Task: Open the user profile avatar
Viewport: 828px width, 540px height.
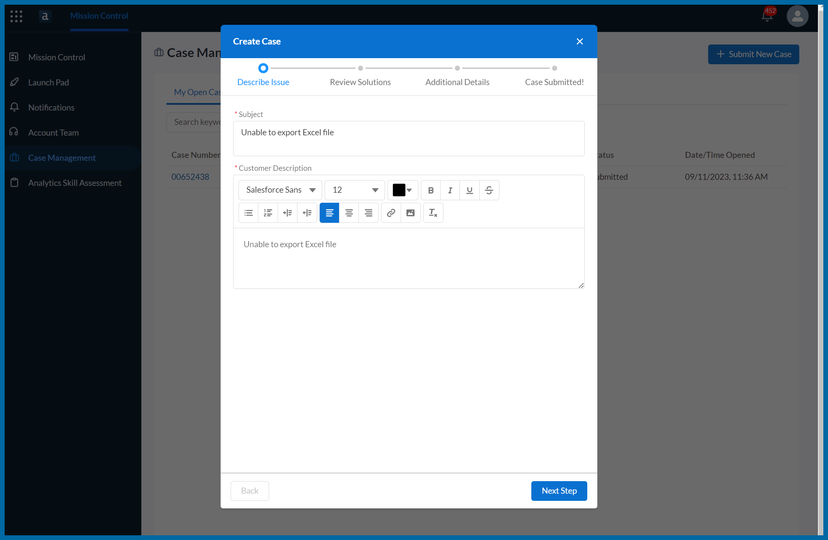Action: pos(797,16)
